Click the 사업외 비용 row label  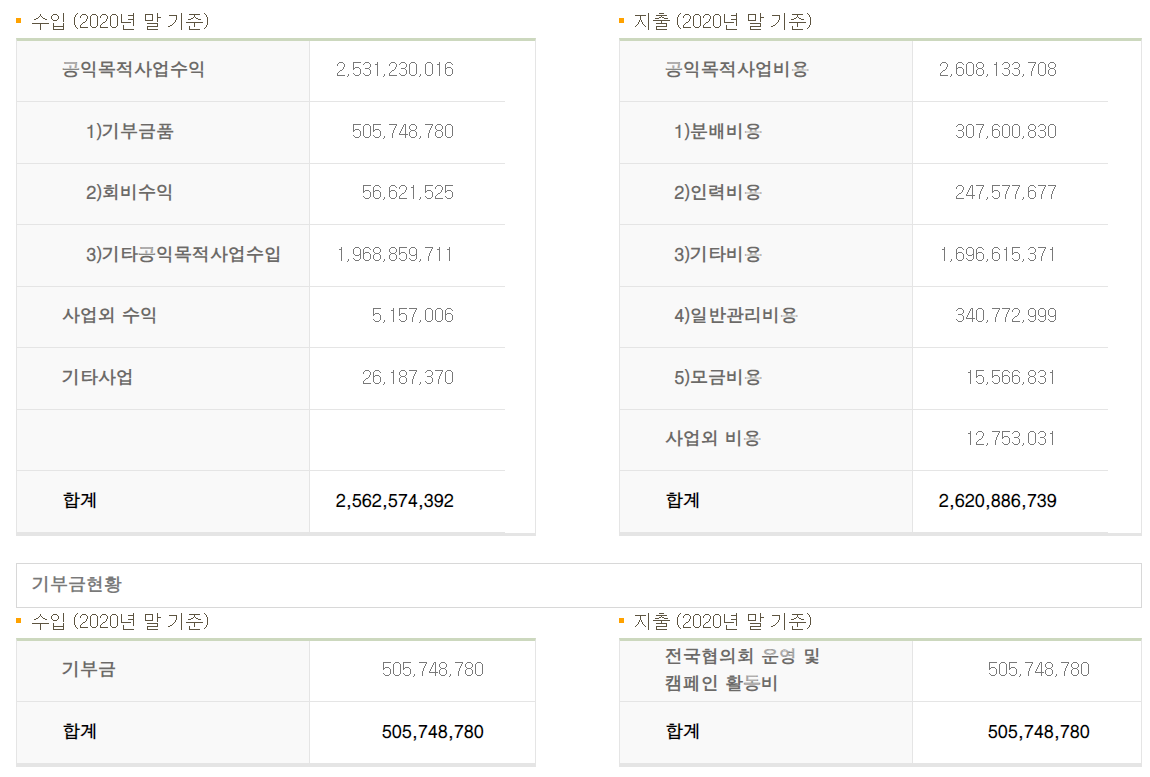[x=713, y=439]
